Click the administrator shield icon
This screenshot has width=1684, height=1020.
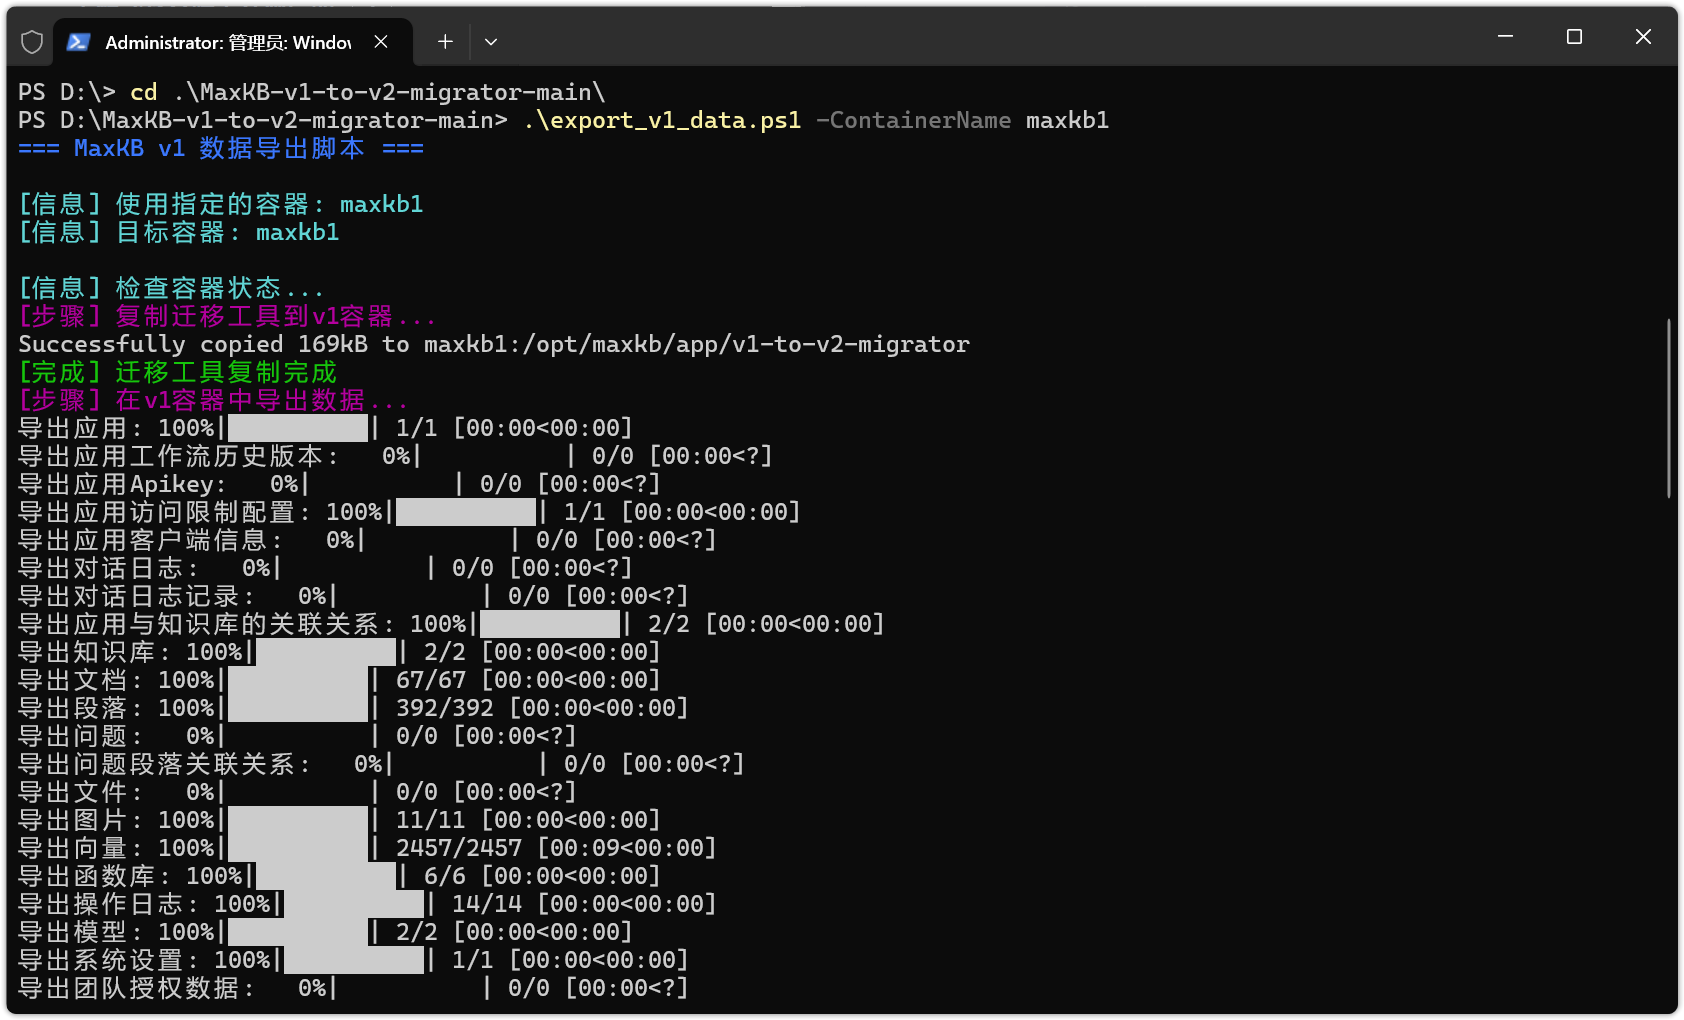32,42
